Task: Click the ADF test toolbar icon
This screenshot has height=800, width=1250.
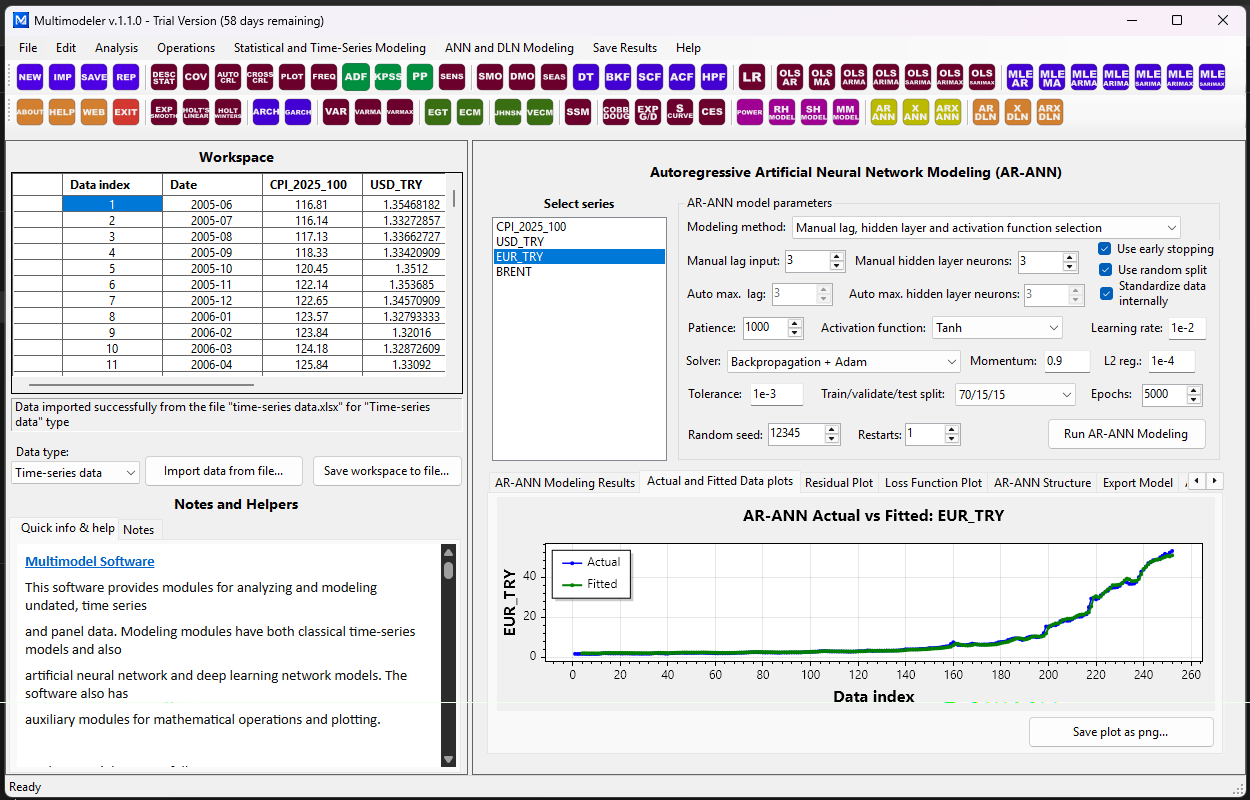Action: click(x=355, y=77)
